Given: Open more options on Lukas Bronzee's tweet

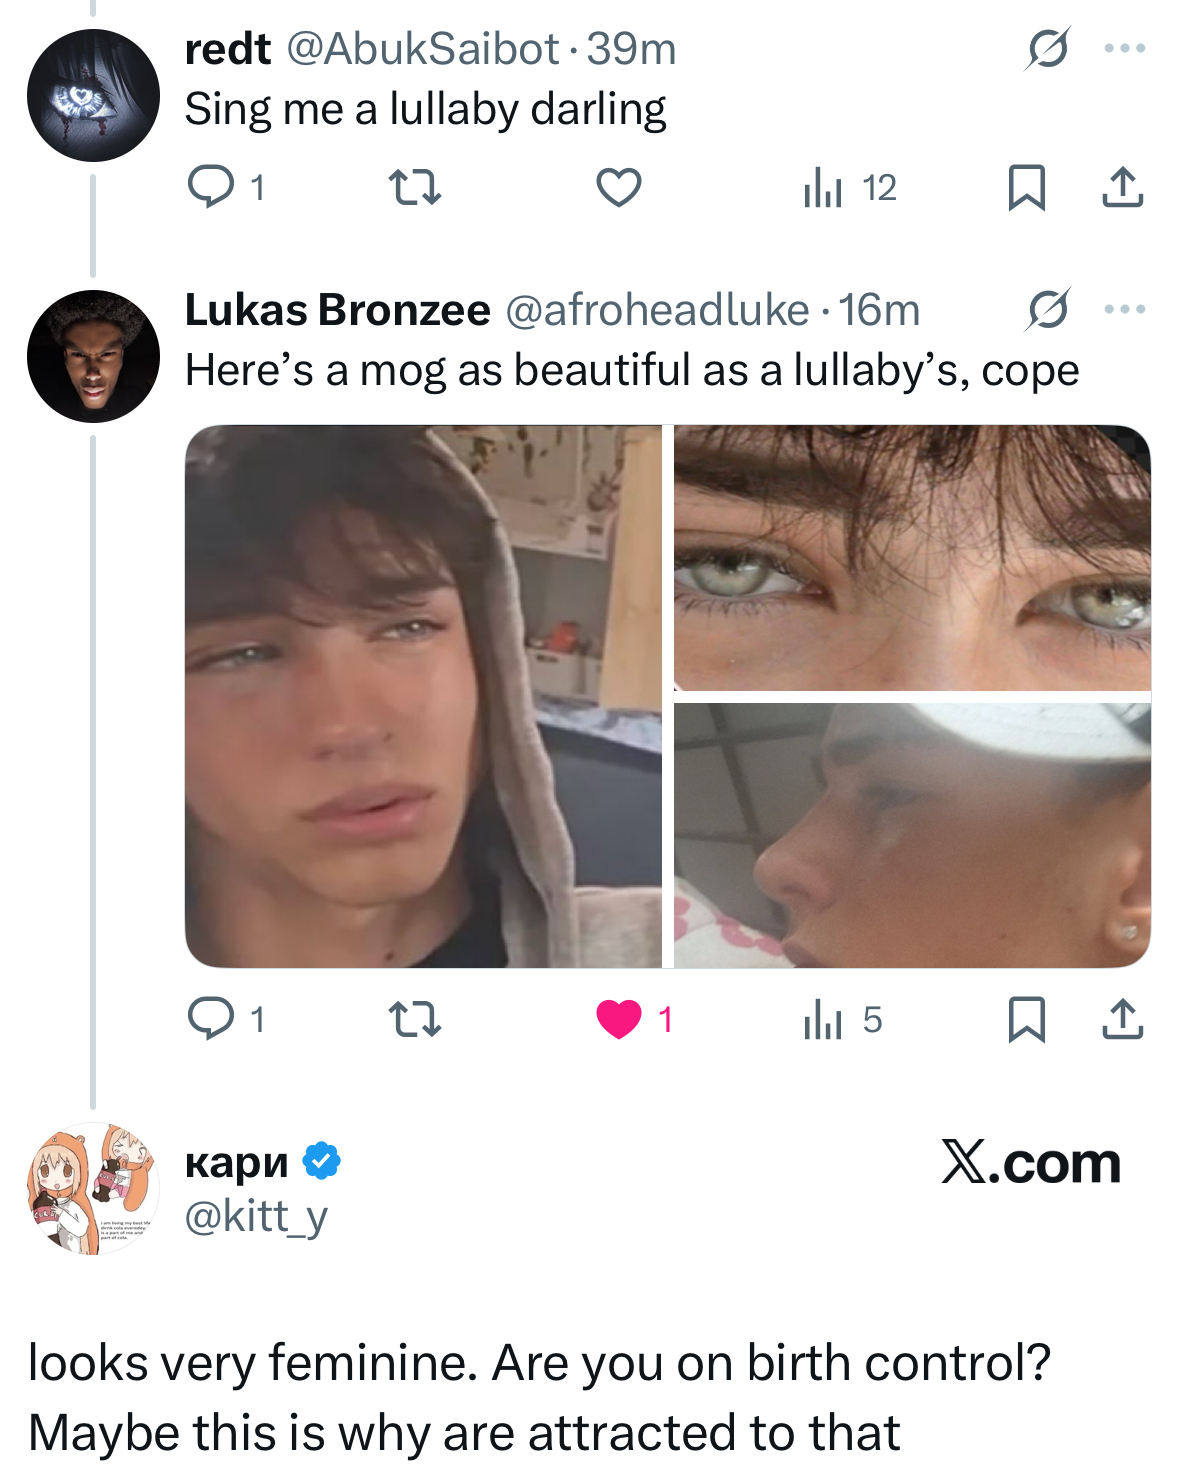Looking at the screenshot, I should point(1124,309).
